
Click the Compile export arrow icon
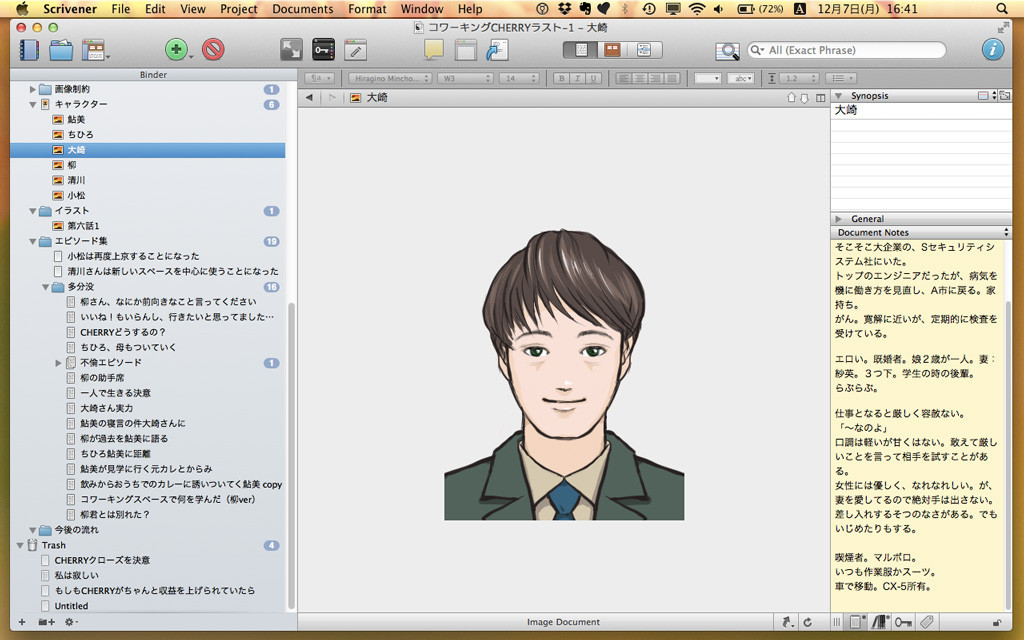click(498, 50)
